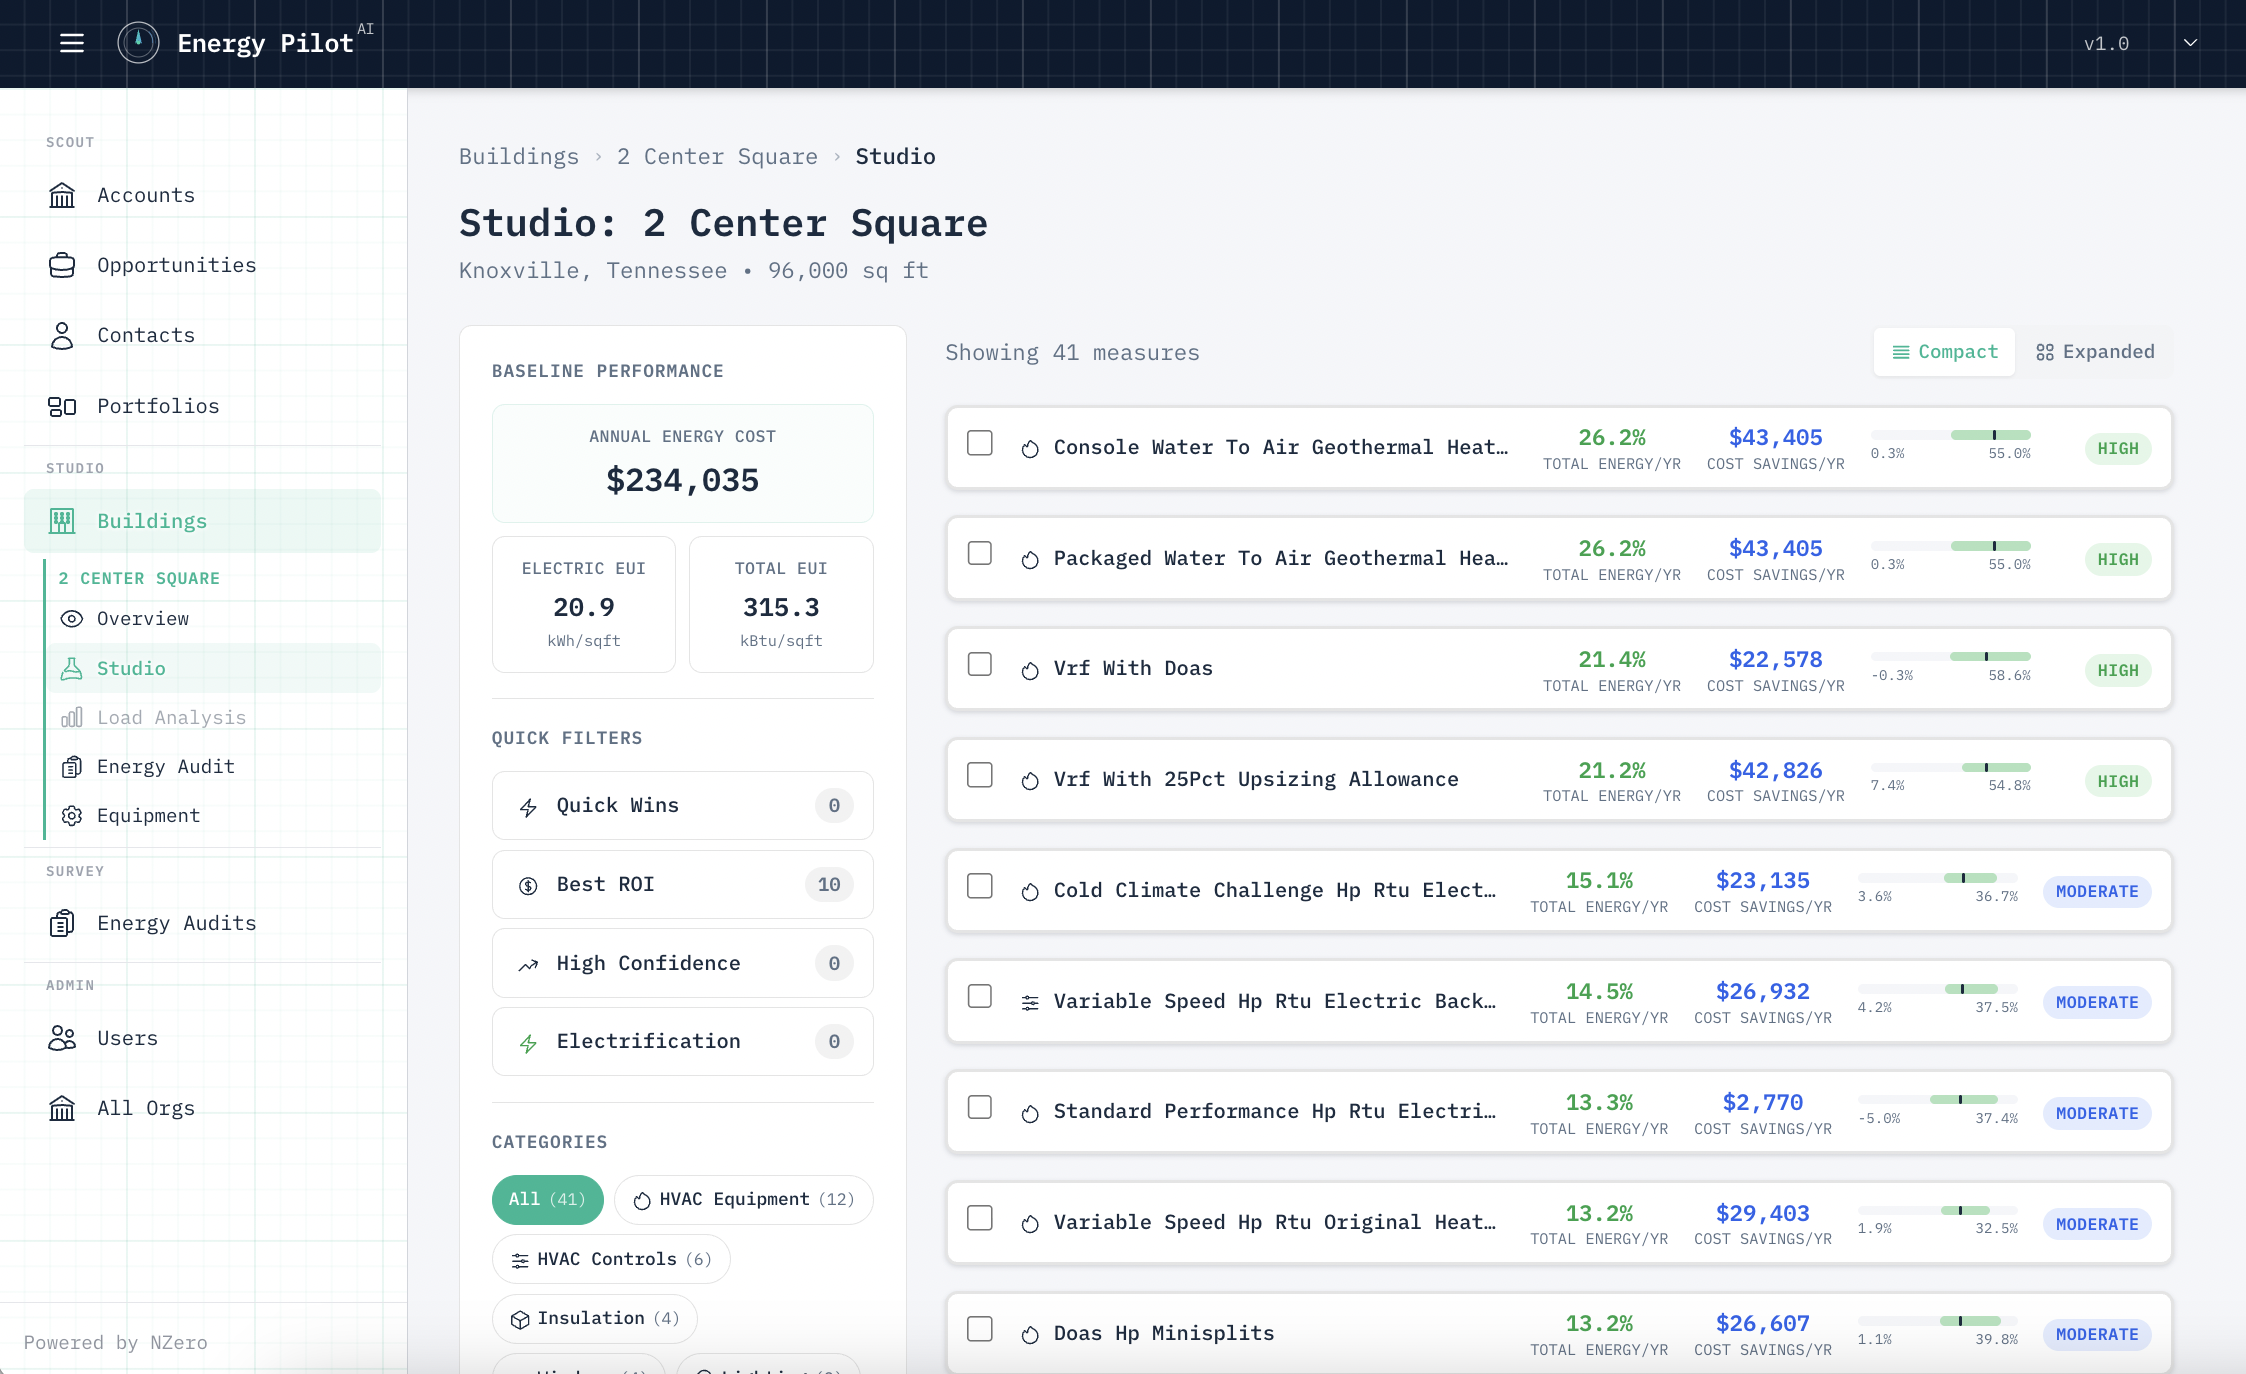This screenshot has height=1374, width=2246.
Task: Click the HIGH badge on Vrf With 25Pct Upsizing
Action: (x=2117, y=781)
